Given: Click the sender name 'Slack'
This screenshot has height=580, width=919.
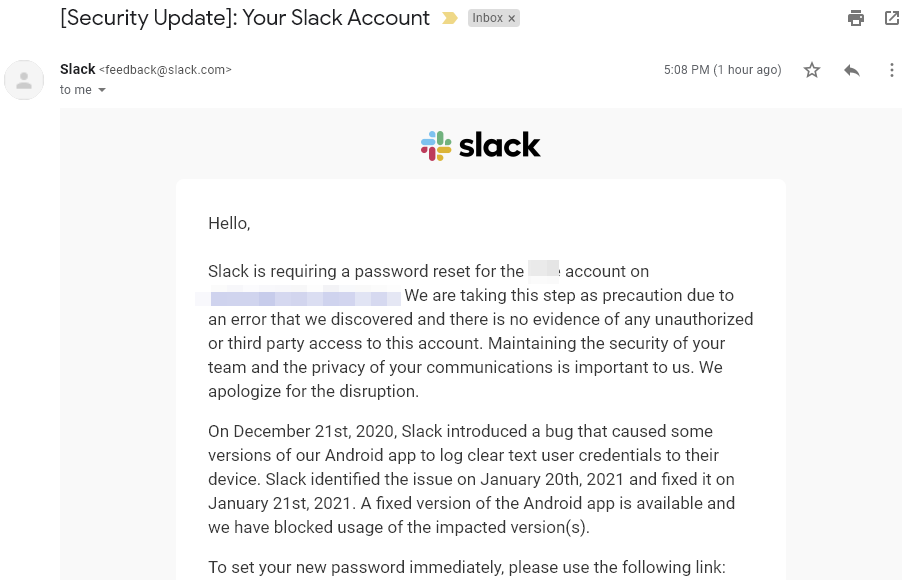Looking at the screenshot, I should pos(77,69).
